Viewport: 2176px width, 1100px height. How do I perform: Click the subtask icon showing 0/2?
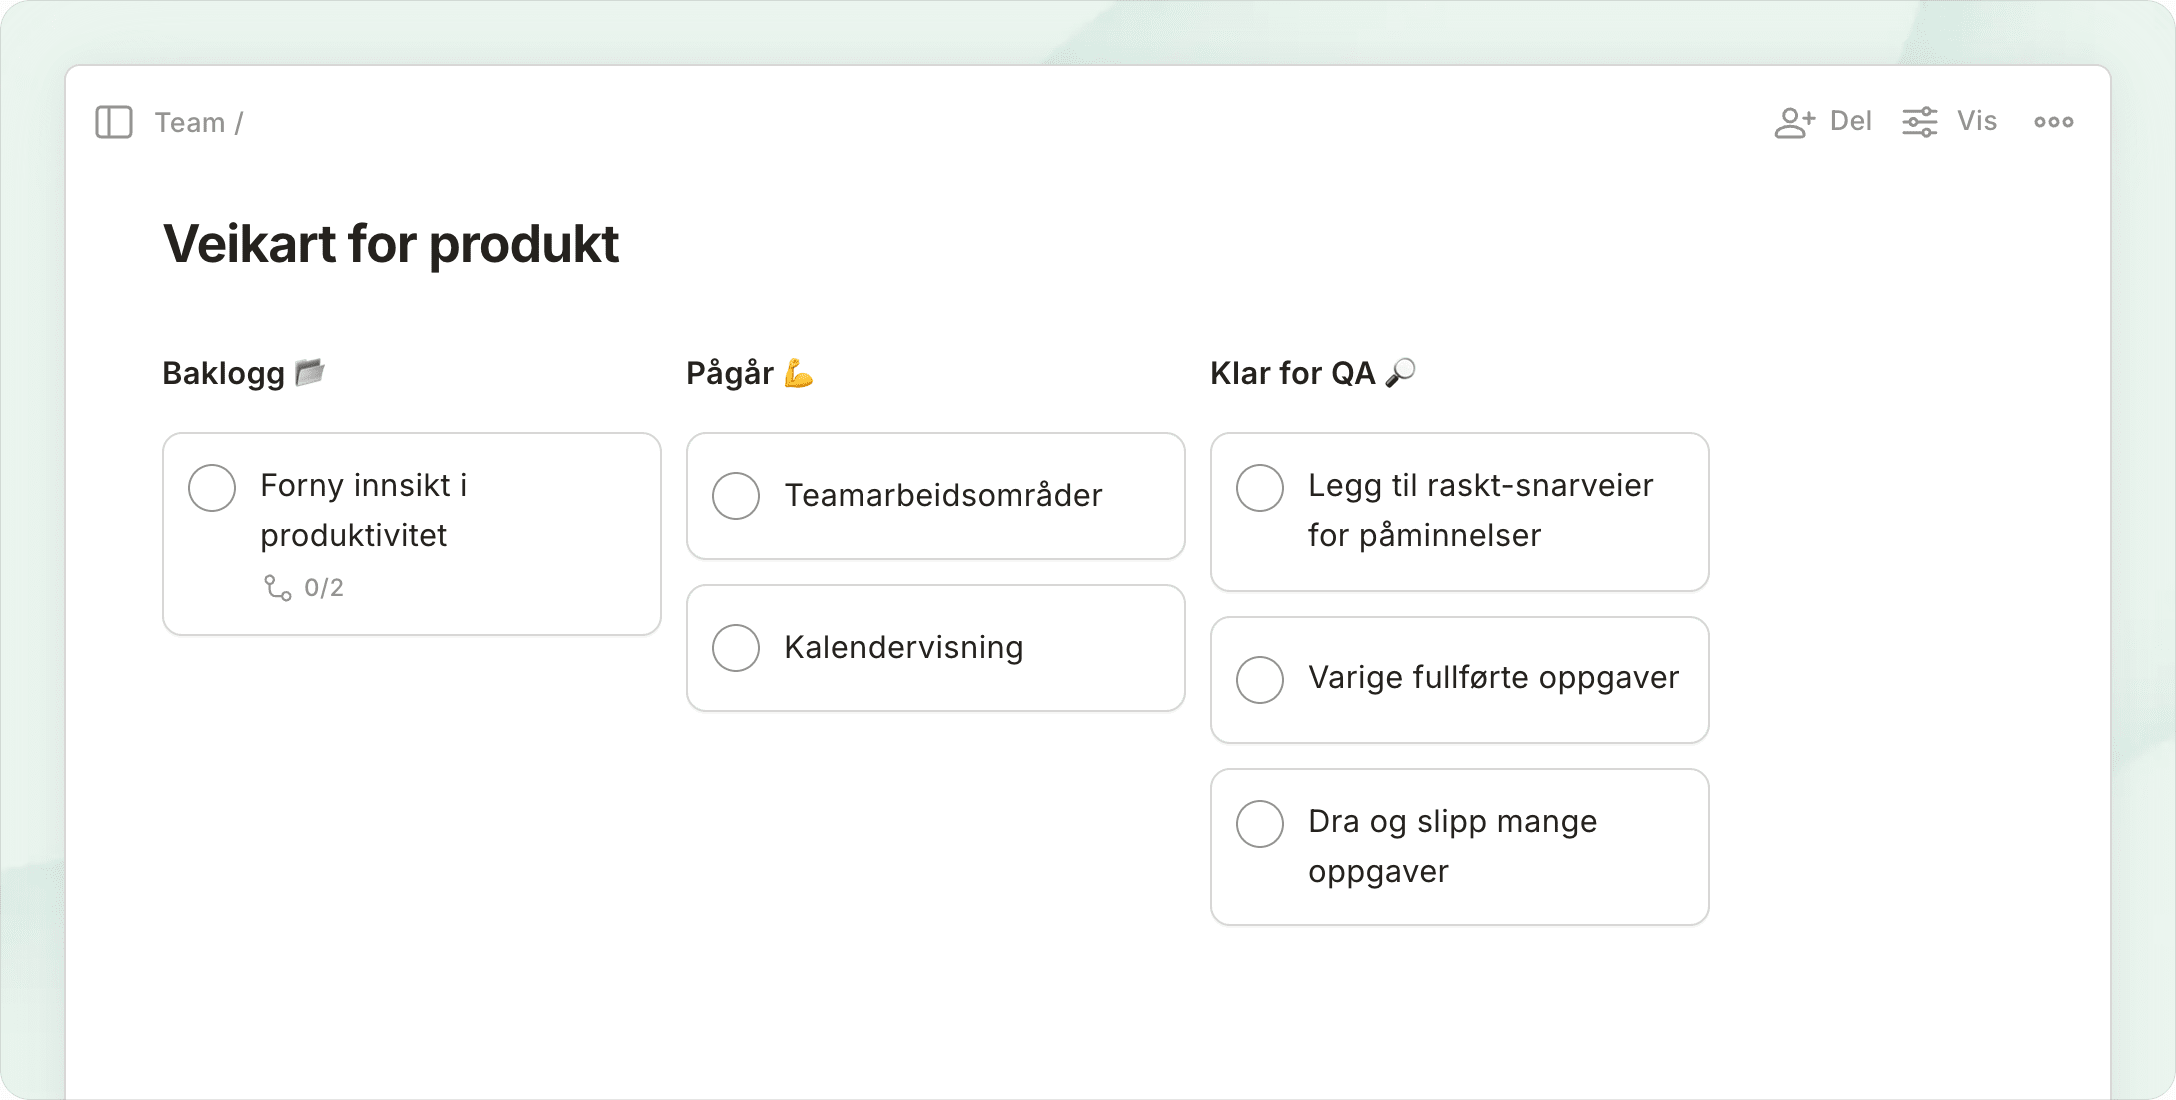277,588
